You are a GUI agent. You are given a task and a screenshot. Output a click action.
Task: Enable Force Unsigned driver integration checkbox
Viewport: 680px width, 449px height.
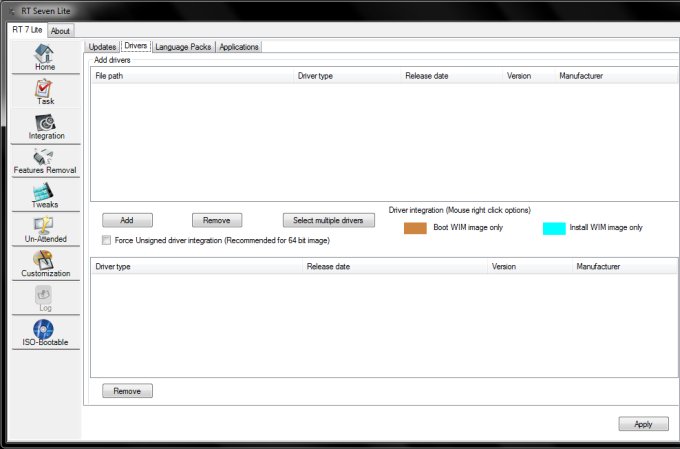pos(106,240)
